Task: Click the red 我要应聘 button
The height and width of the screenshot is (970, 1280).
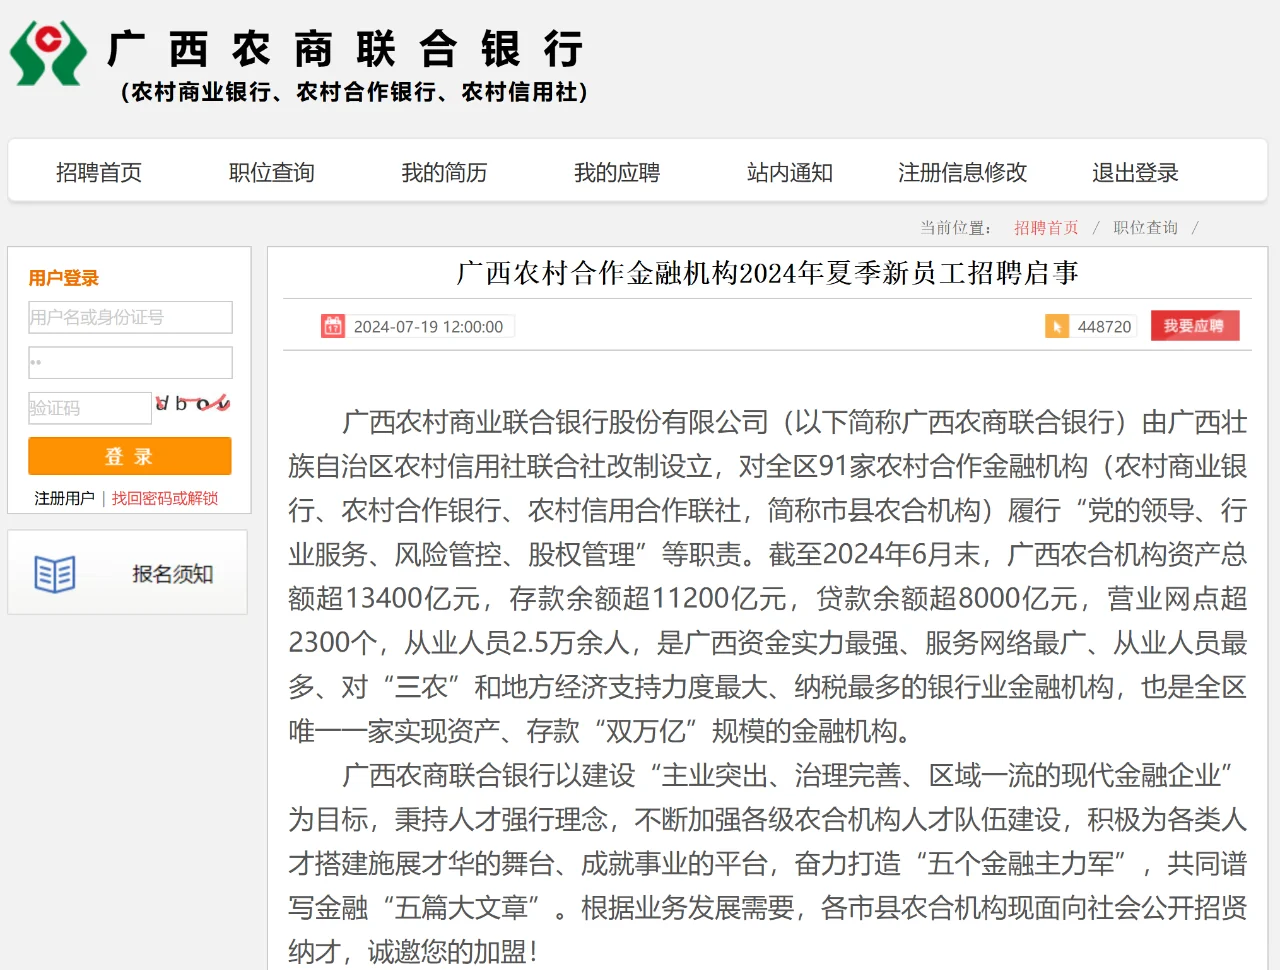Action: [x=1195, y=326]
